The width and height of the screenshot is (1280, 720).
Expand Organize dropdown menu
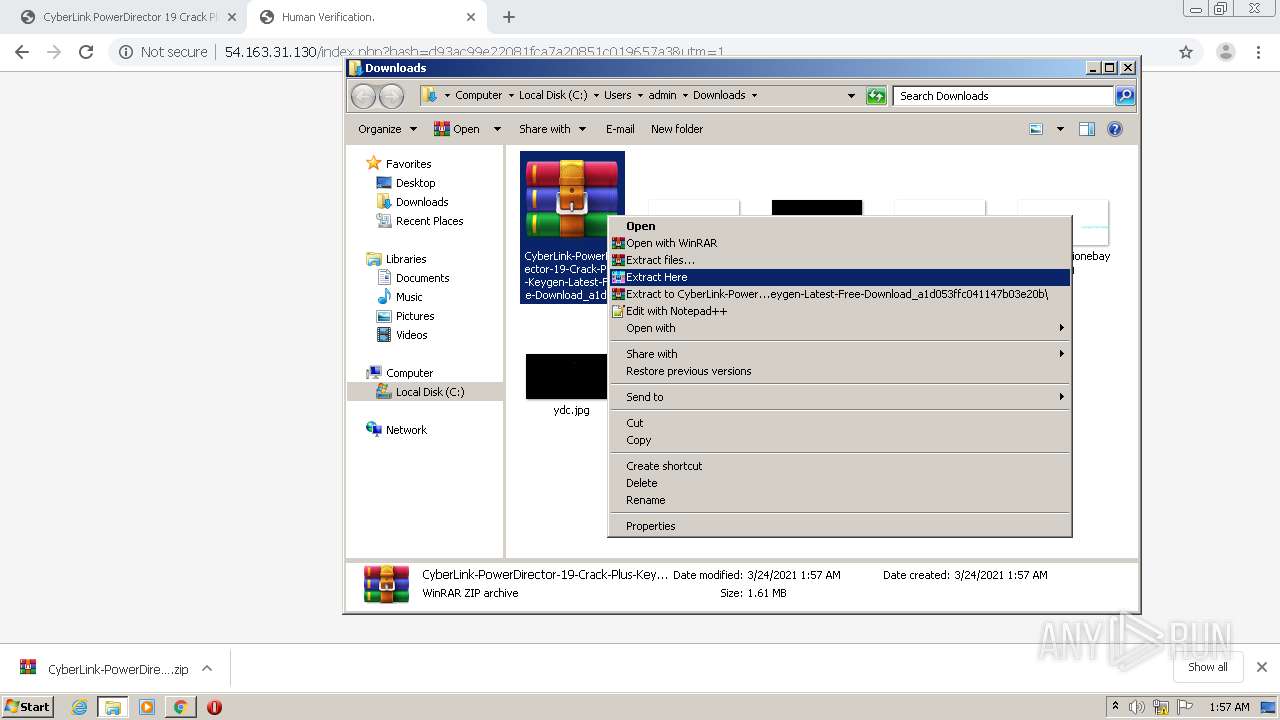point(387,129)
